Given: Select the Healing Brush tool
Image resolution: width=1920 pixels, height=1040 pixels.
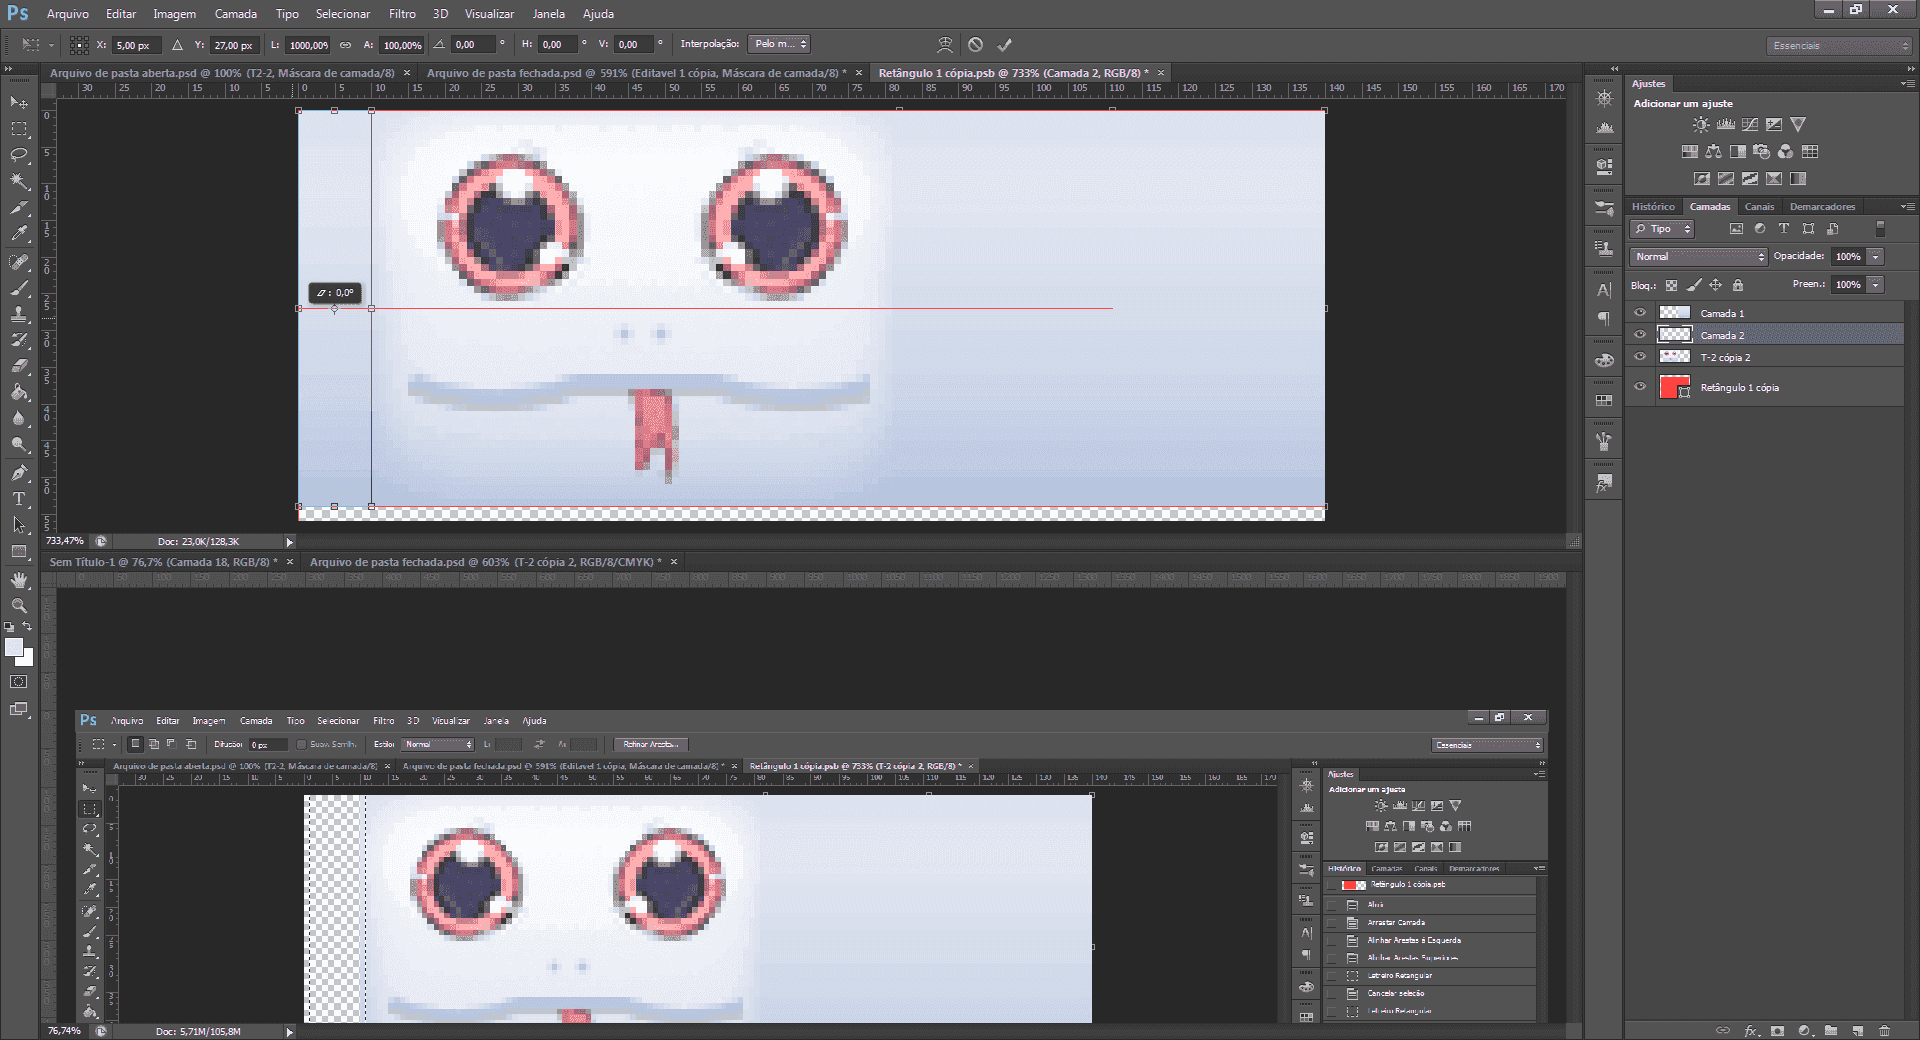Looking at the screenshot, I should [x=19, y=262].
